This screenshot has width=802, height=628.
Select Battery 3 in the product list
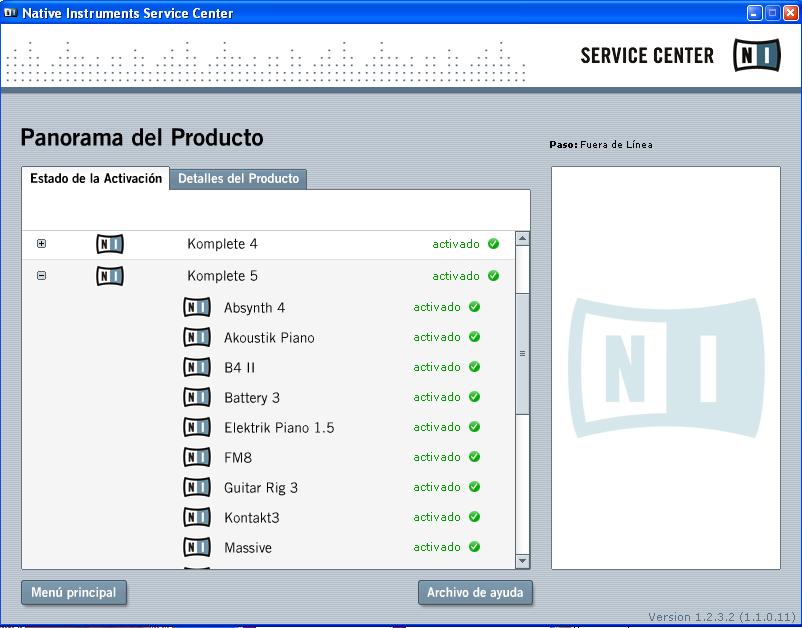click(252, 398)
